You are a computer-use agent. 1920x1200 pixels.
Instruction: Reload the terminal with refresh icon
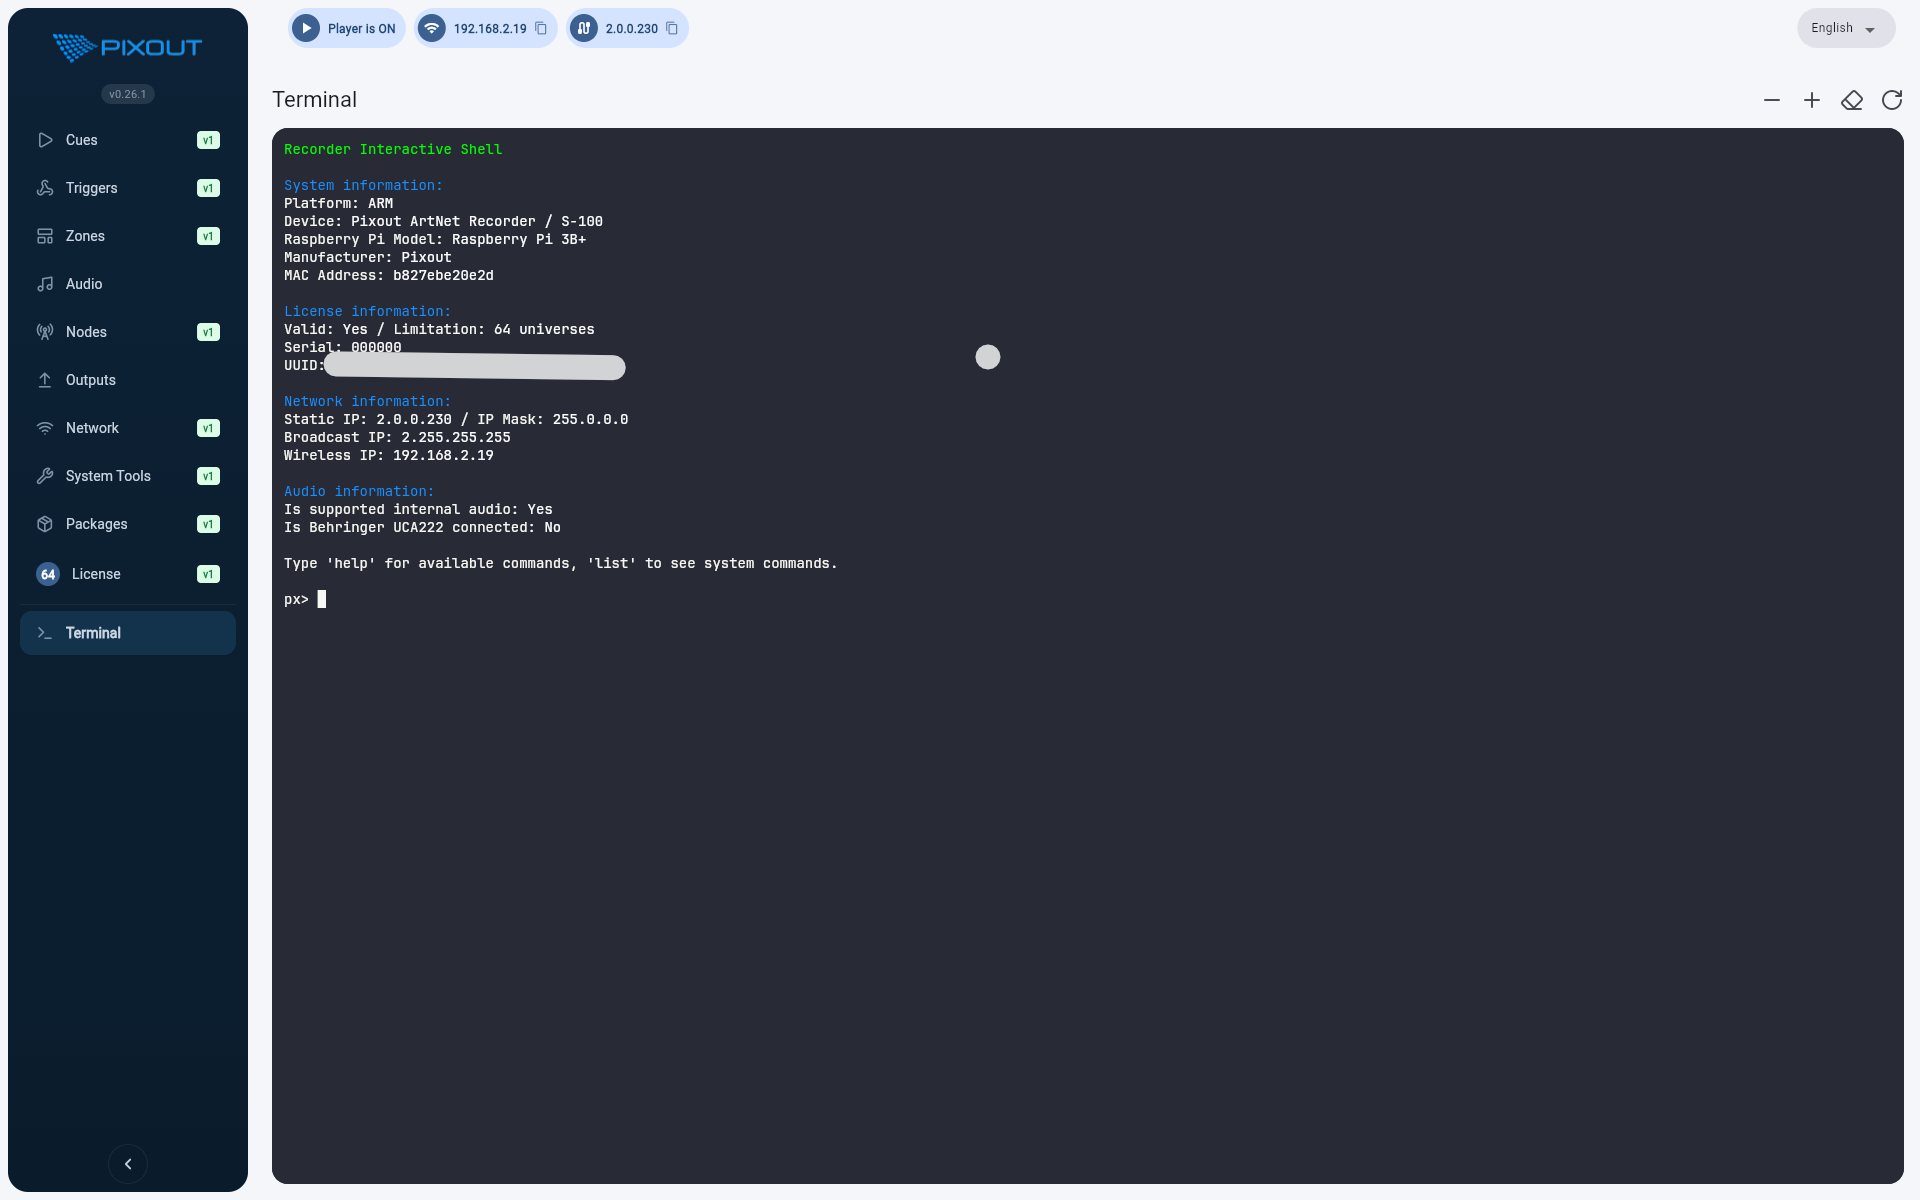coord(1892,100)
